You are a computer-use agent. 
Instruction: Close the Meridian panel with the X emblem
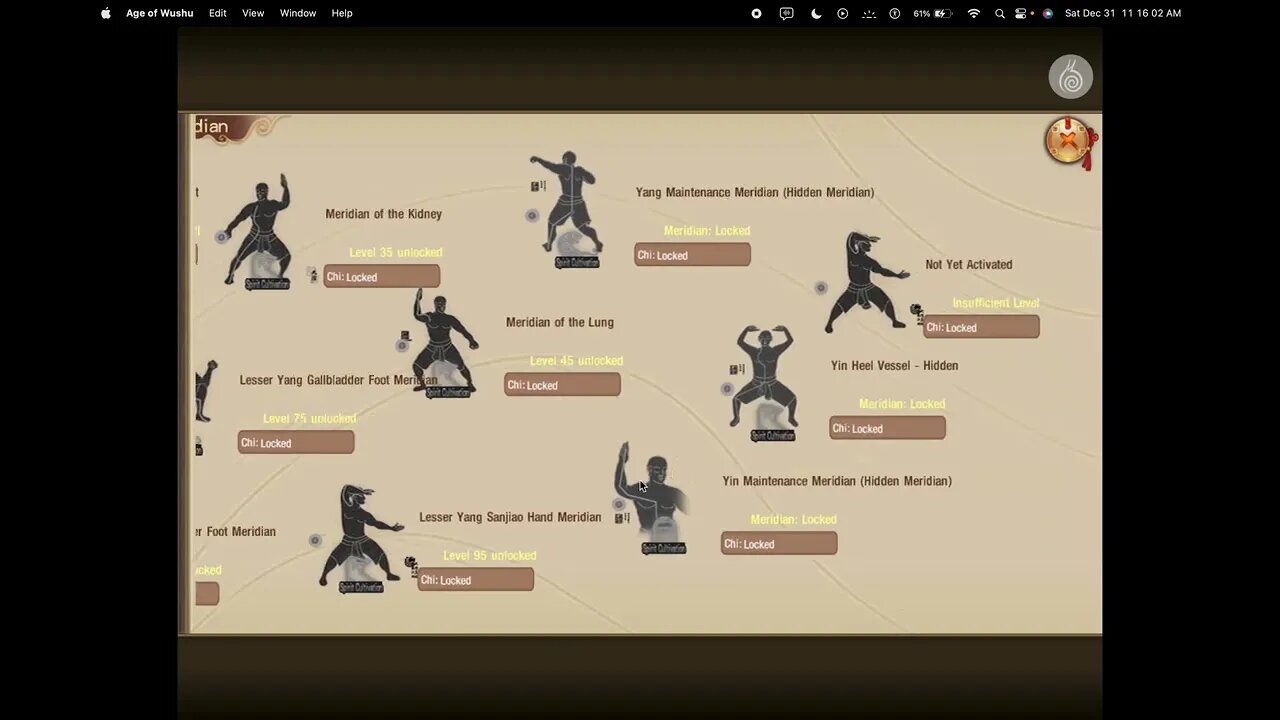(1069, 141)
